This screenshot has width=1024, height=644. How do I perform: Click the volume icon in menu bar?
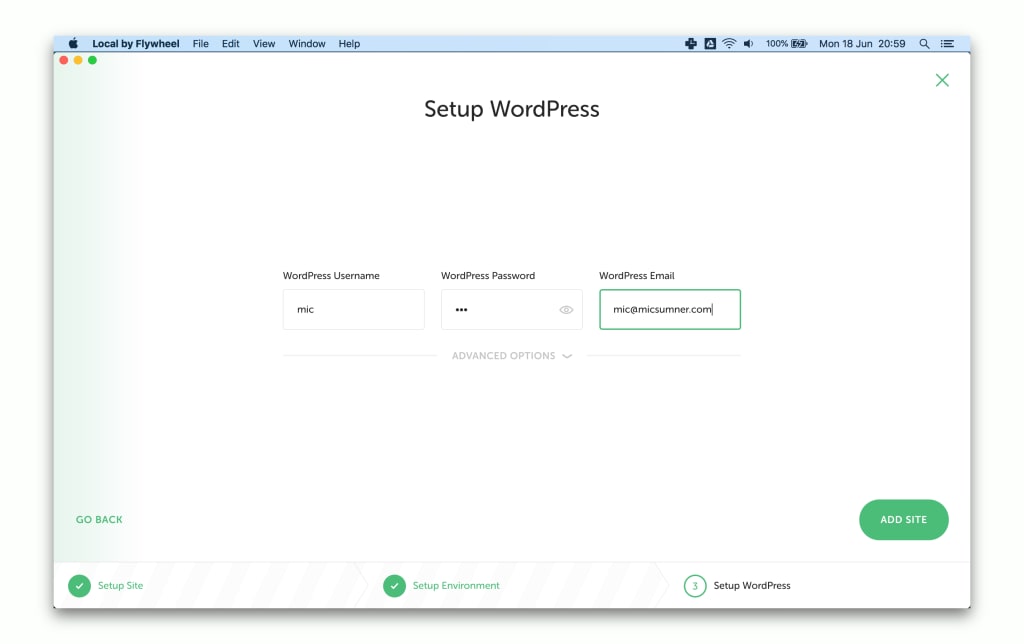748,44
